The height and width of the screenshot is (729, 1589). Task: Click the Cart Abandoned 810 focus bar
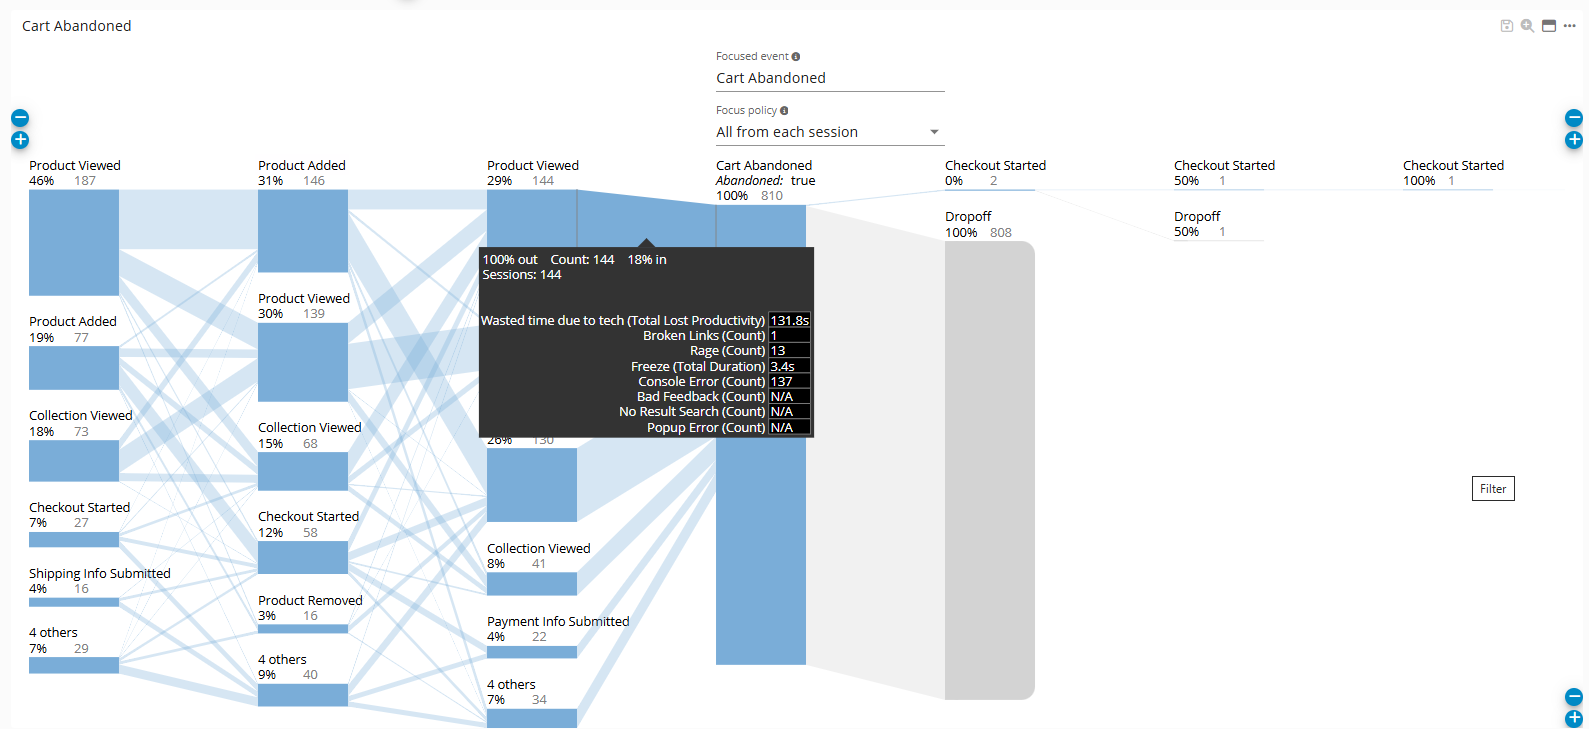tap(760, 550)
